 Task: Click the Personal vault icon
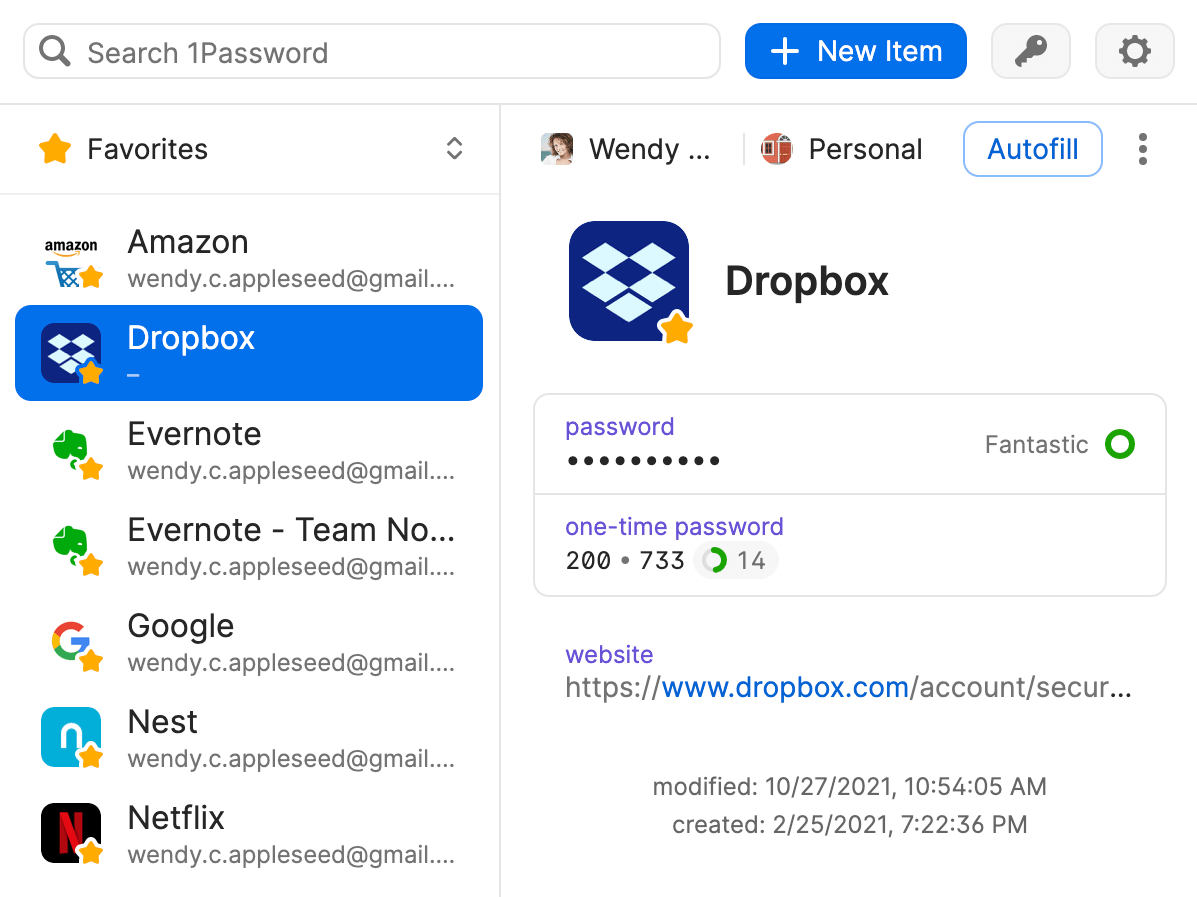click(x=776, y=149)
